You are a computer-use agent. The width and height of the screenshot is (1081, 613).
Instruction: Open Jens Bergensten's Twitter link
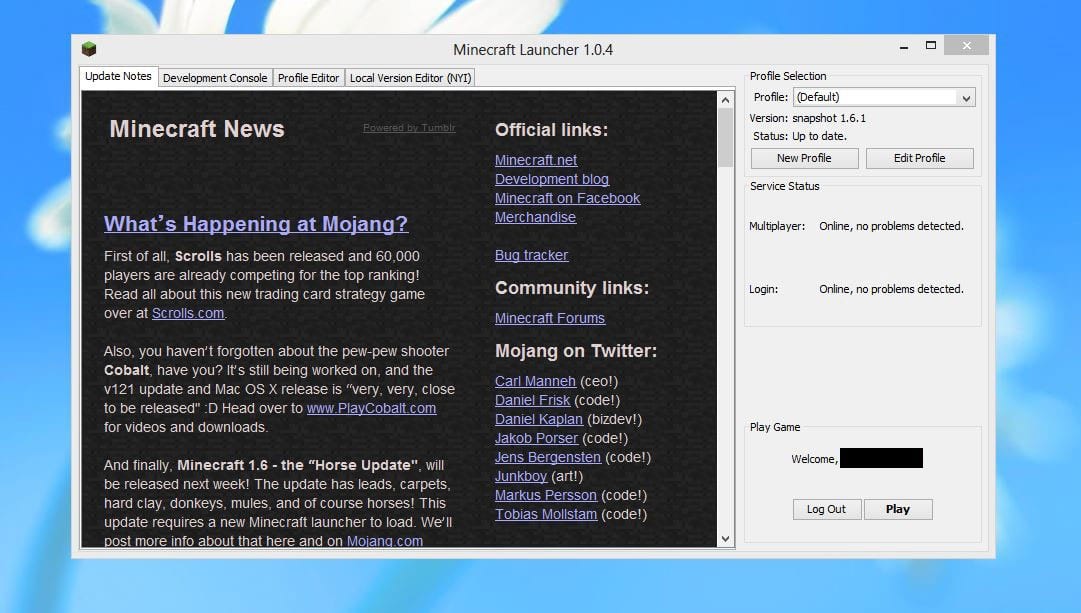(x=548, y=457)
